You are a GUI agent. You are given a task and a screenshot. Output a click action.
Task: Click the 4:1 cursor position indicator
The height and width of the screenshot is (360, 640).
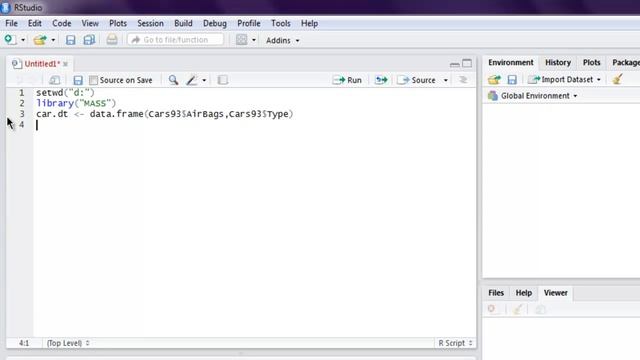click(24, 343)
